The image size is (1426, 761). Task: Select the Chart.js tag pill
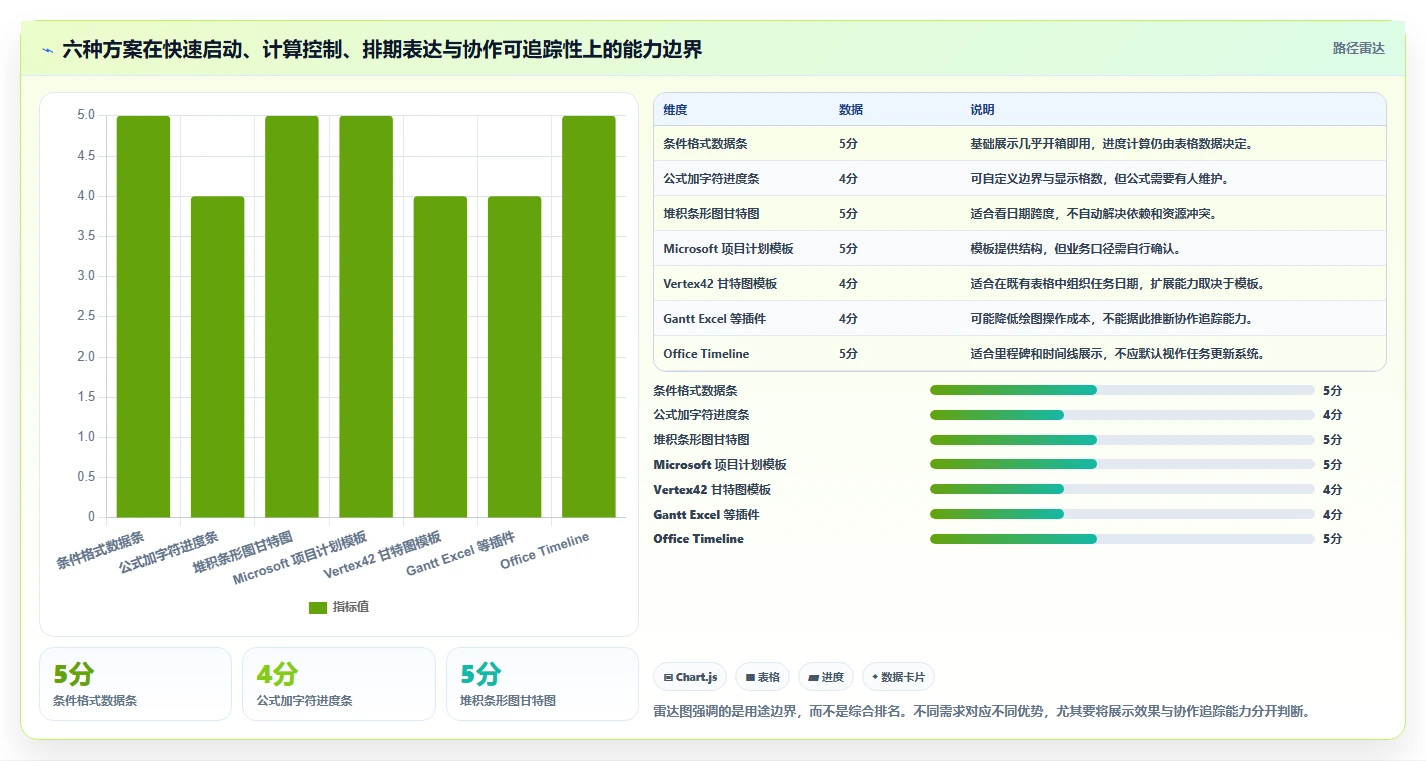tap(691, 677)
